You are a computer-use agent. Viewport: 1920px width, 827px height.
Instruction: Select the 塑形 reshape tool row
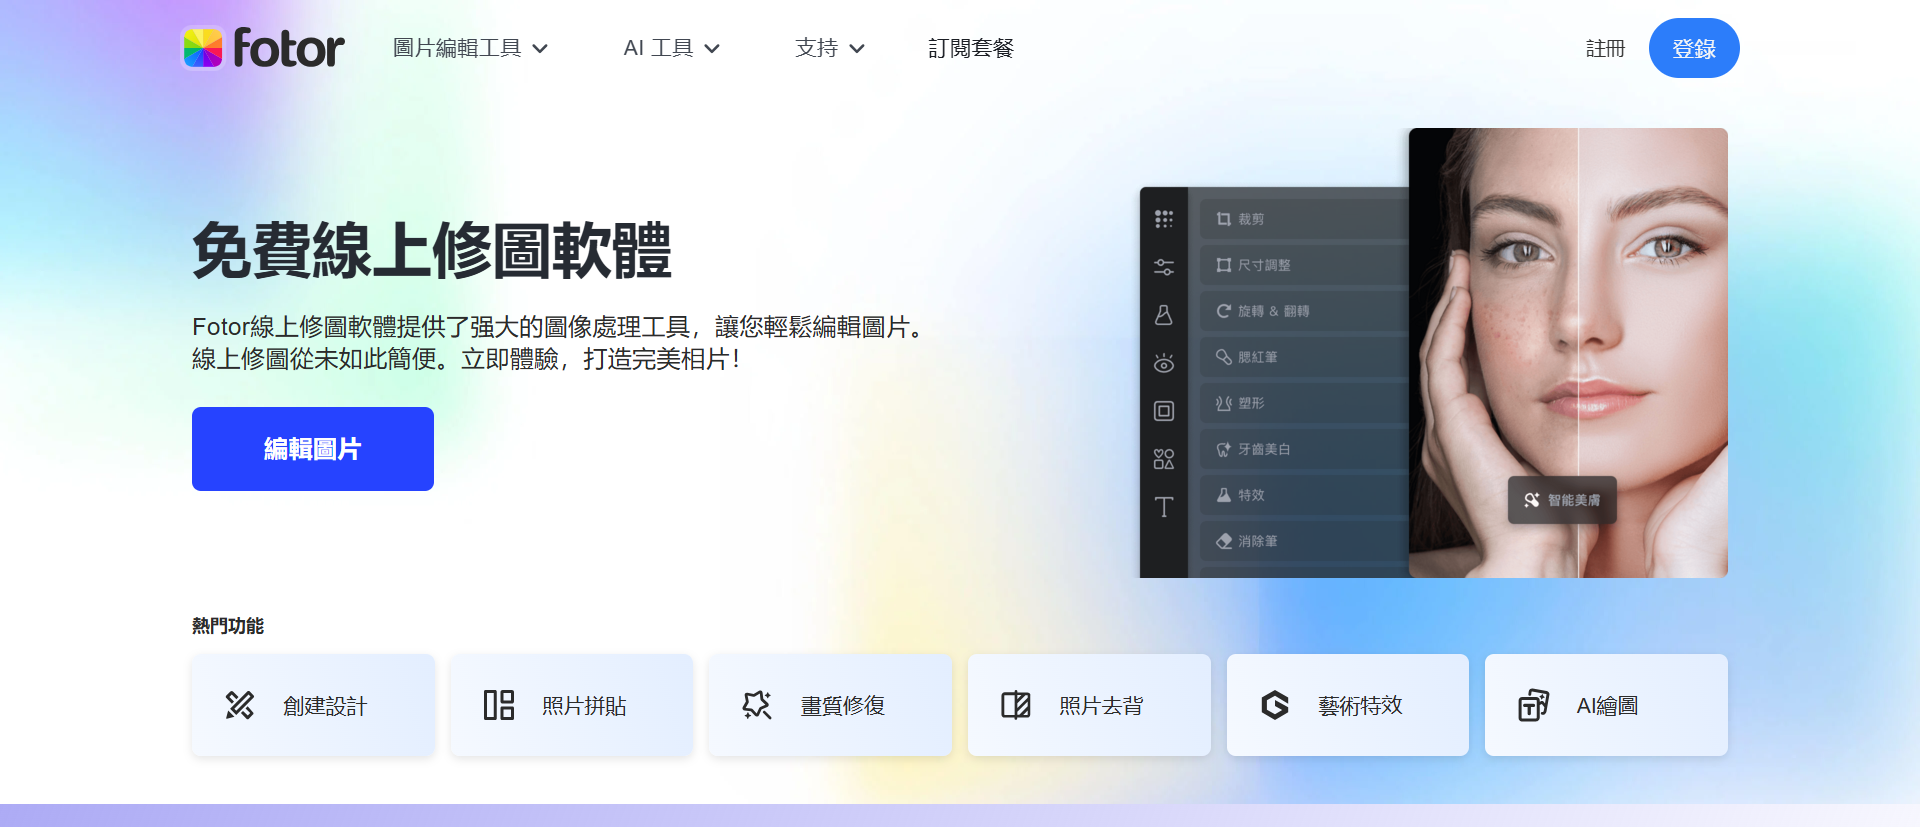1305,403
